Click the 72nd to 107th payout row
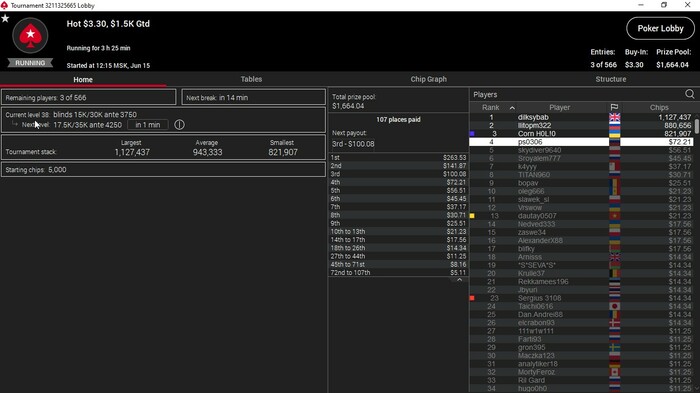The width and height of the screenshot is (700, 393). coord(398,272)
